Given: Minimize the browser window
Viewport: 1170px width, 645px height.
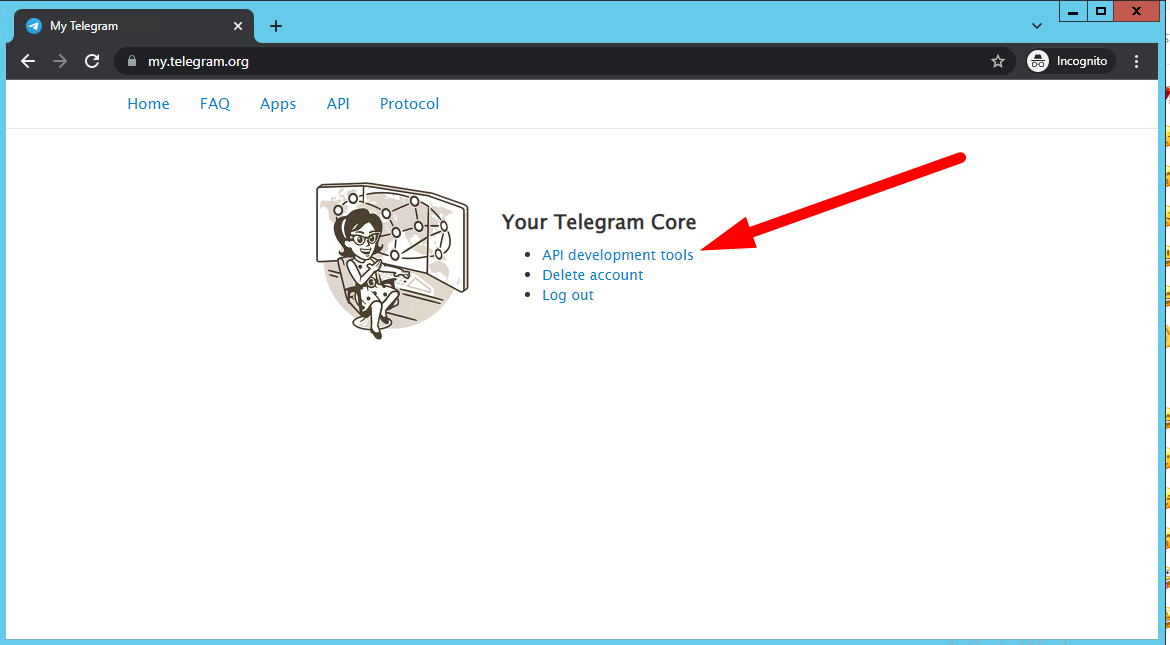Looking at the screenshot, I should (x=1073, y=11).
